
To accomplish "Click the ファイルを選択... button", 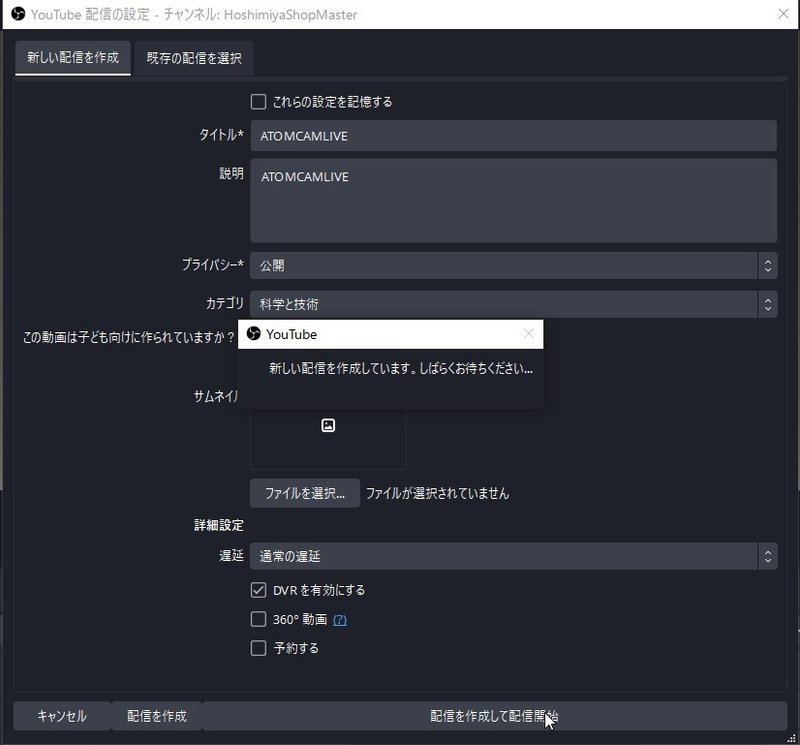I will click(x=305, y=493).
